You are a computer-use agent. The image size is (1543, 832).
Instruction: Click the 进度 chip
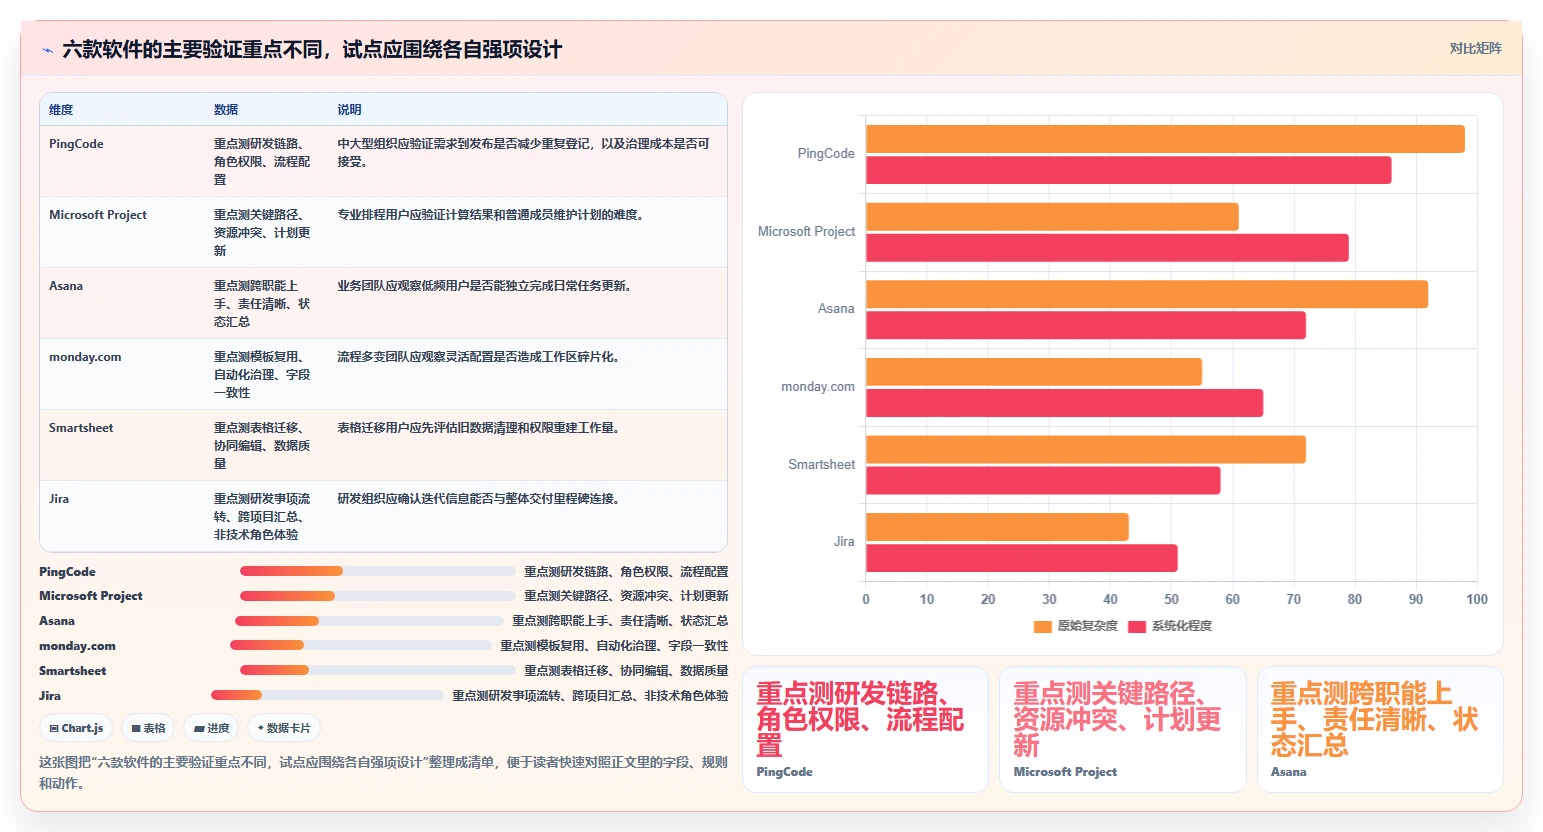pos(212,728)
